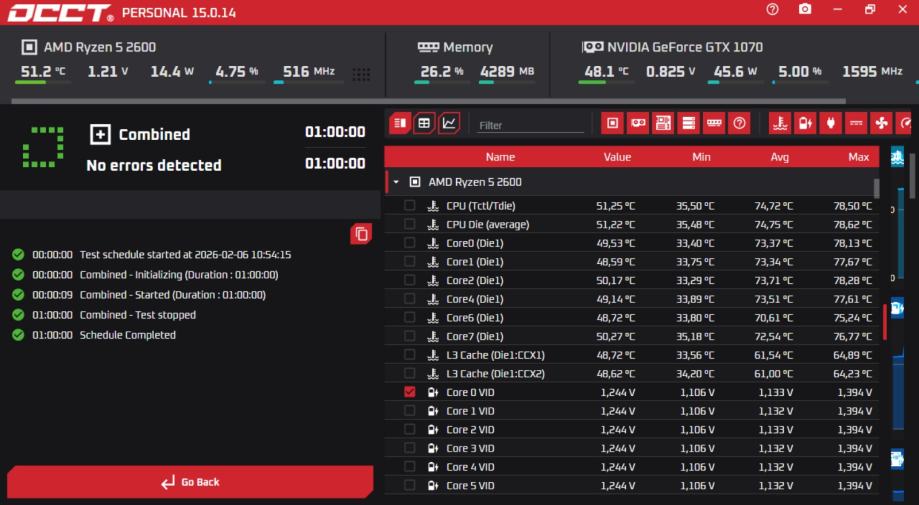This screenshot has width=919, height=505.
Task: Enable the Core 3 VID checkbox
Action: coord(410,448)
